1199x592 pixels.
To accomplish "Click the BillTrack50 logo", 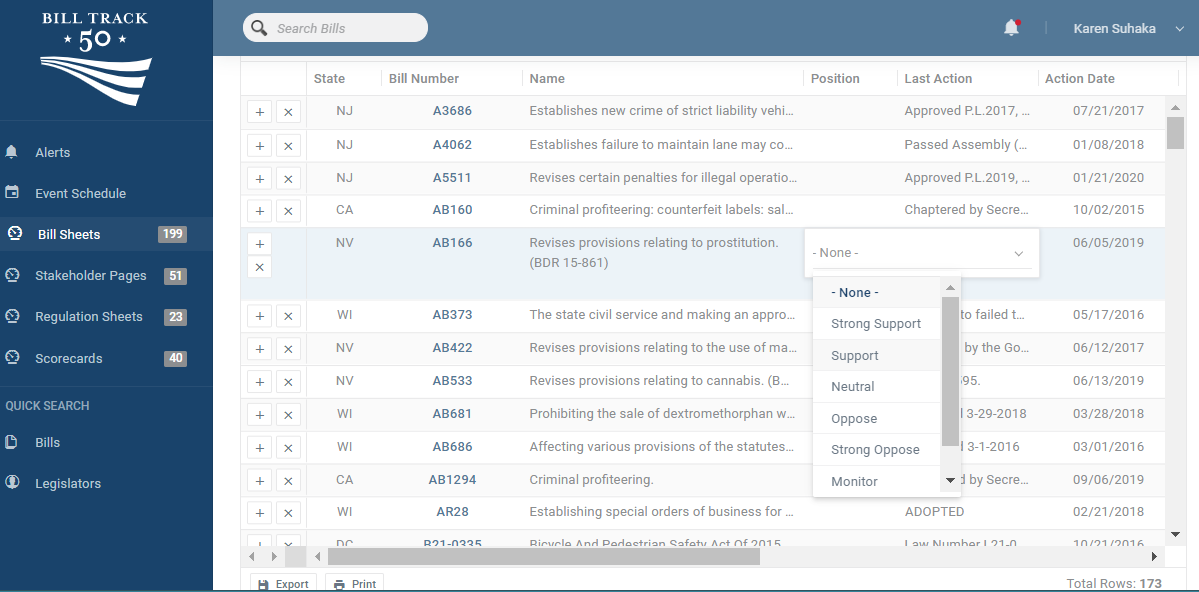I will click(x=96, y=58).
